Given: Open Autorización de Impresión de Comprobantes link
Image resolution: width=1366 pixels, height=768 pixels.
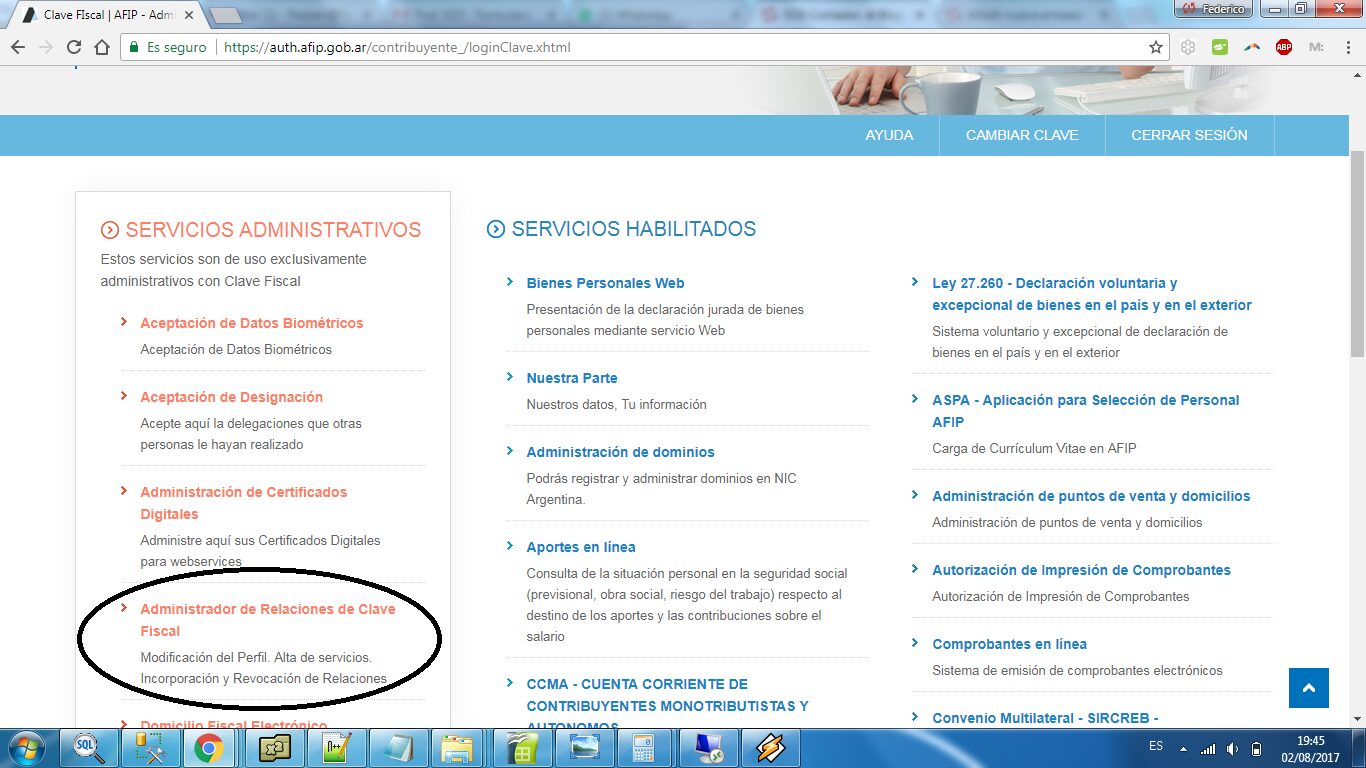Looking at the screenshot, I should click(1082, 570).
